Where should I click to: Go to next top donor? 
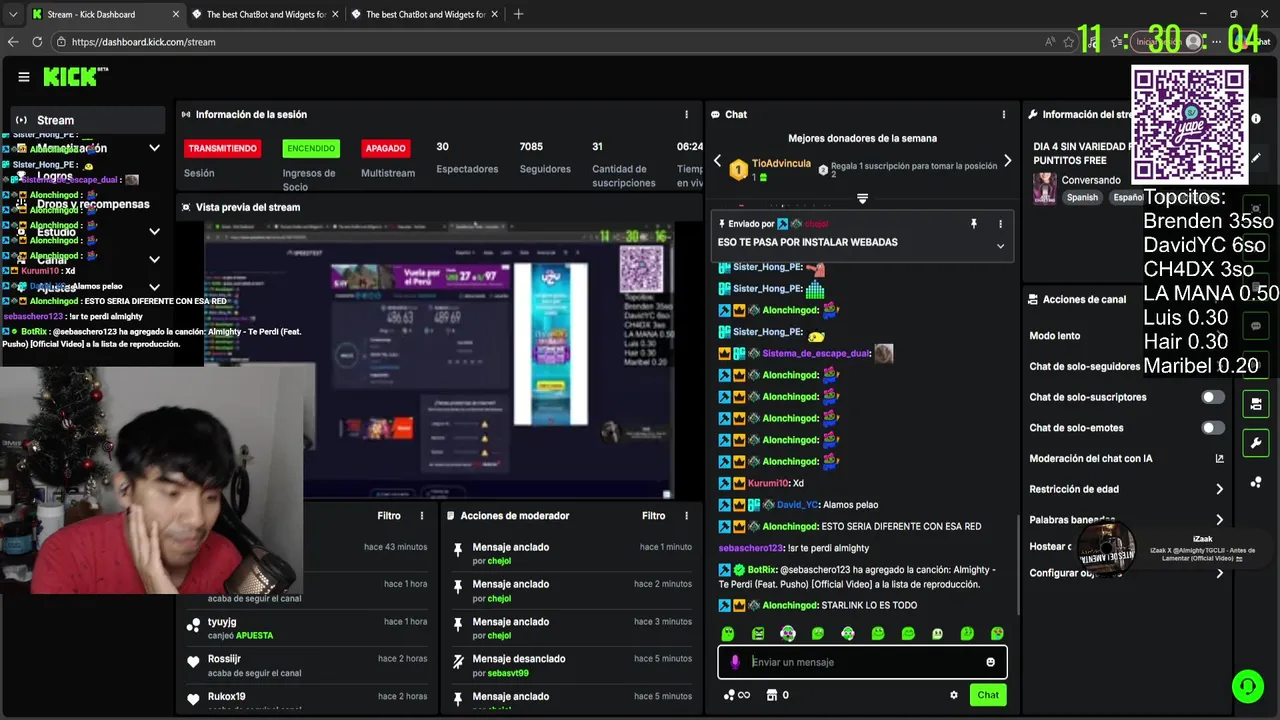tap(1007, 161)
